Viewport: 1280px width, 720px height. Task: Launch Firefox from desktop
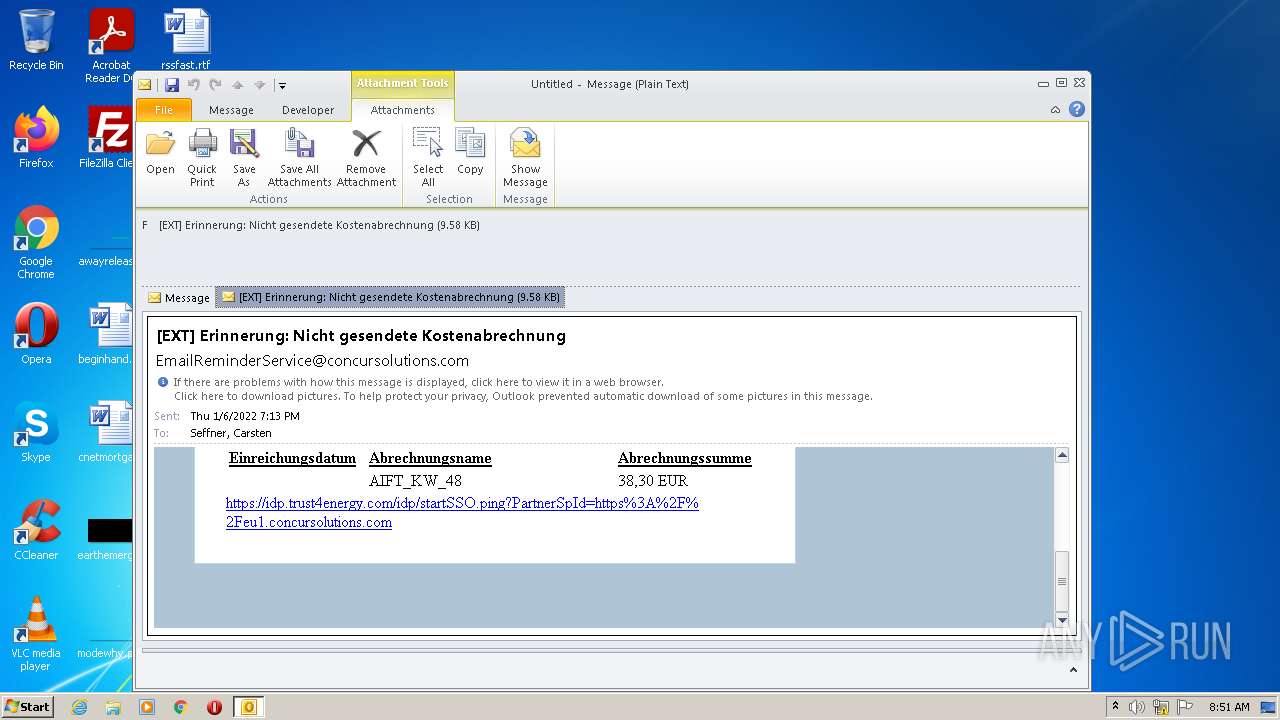click(36, 138)
